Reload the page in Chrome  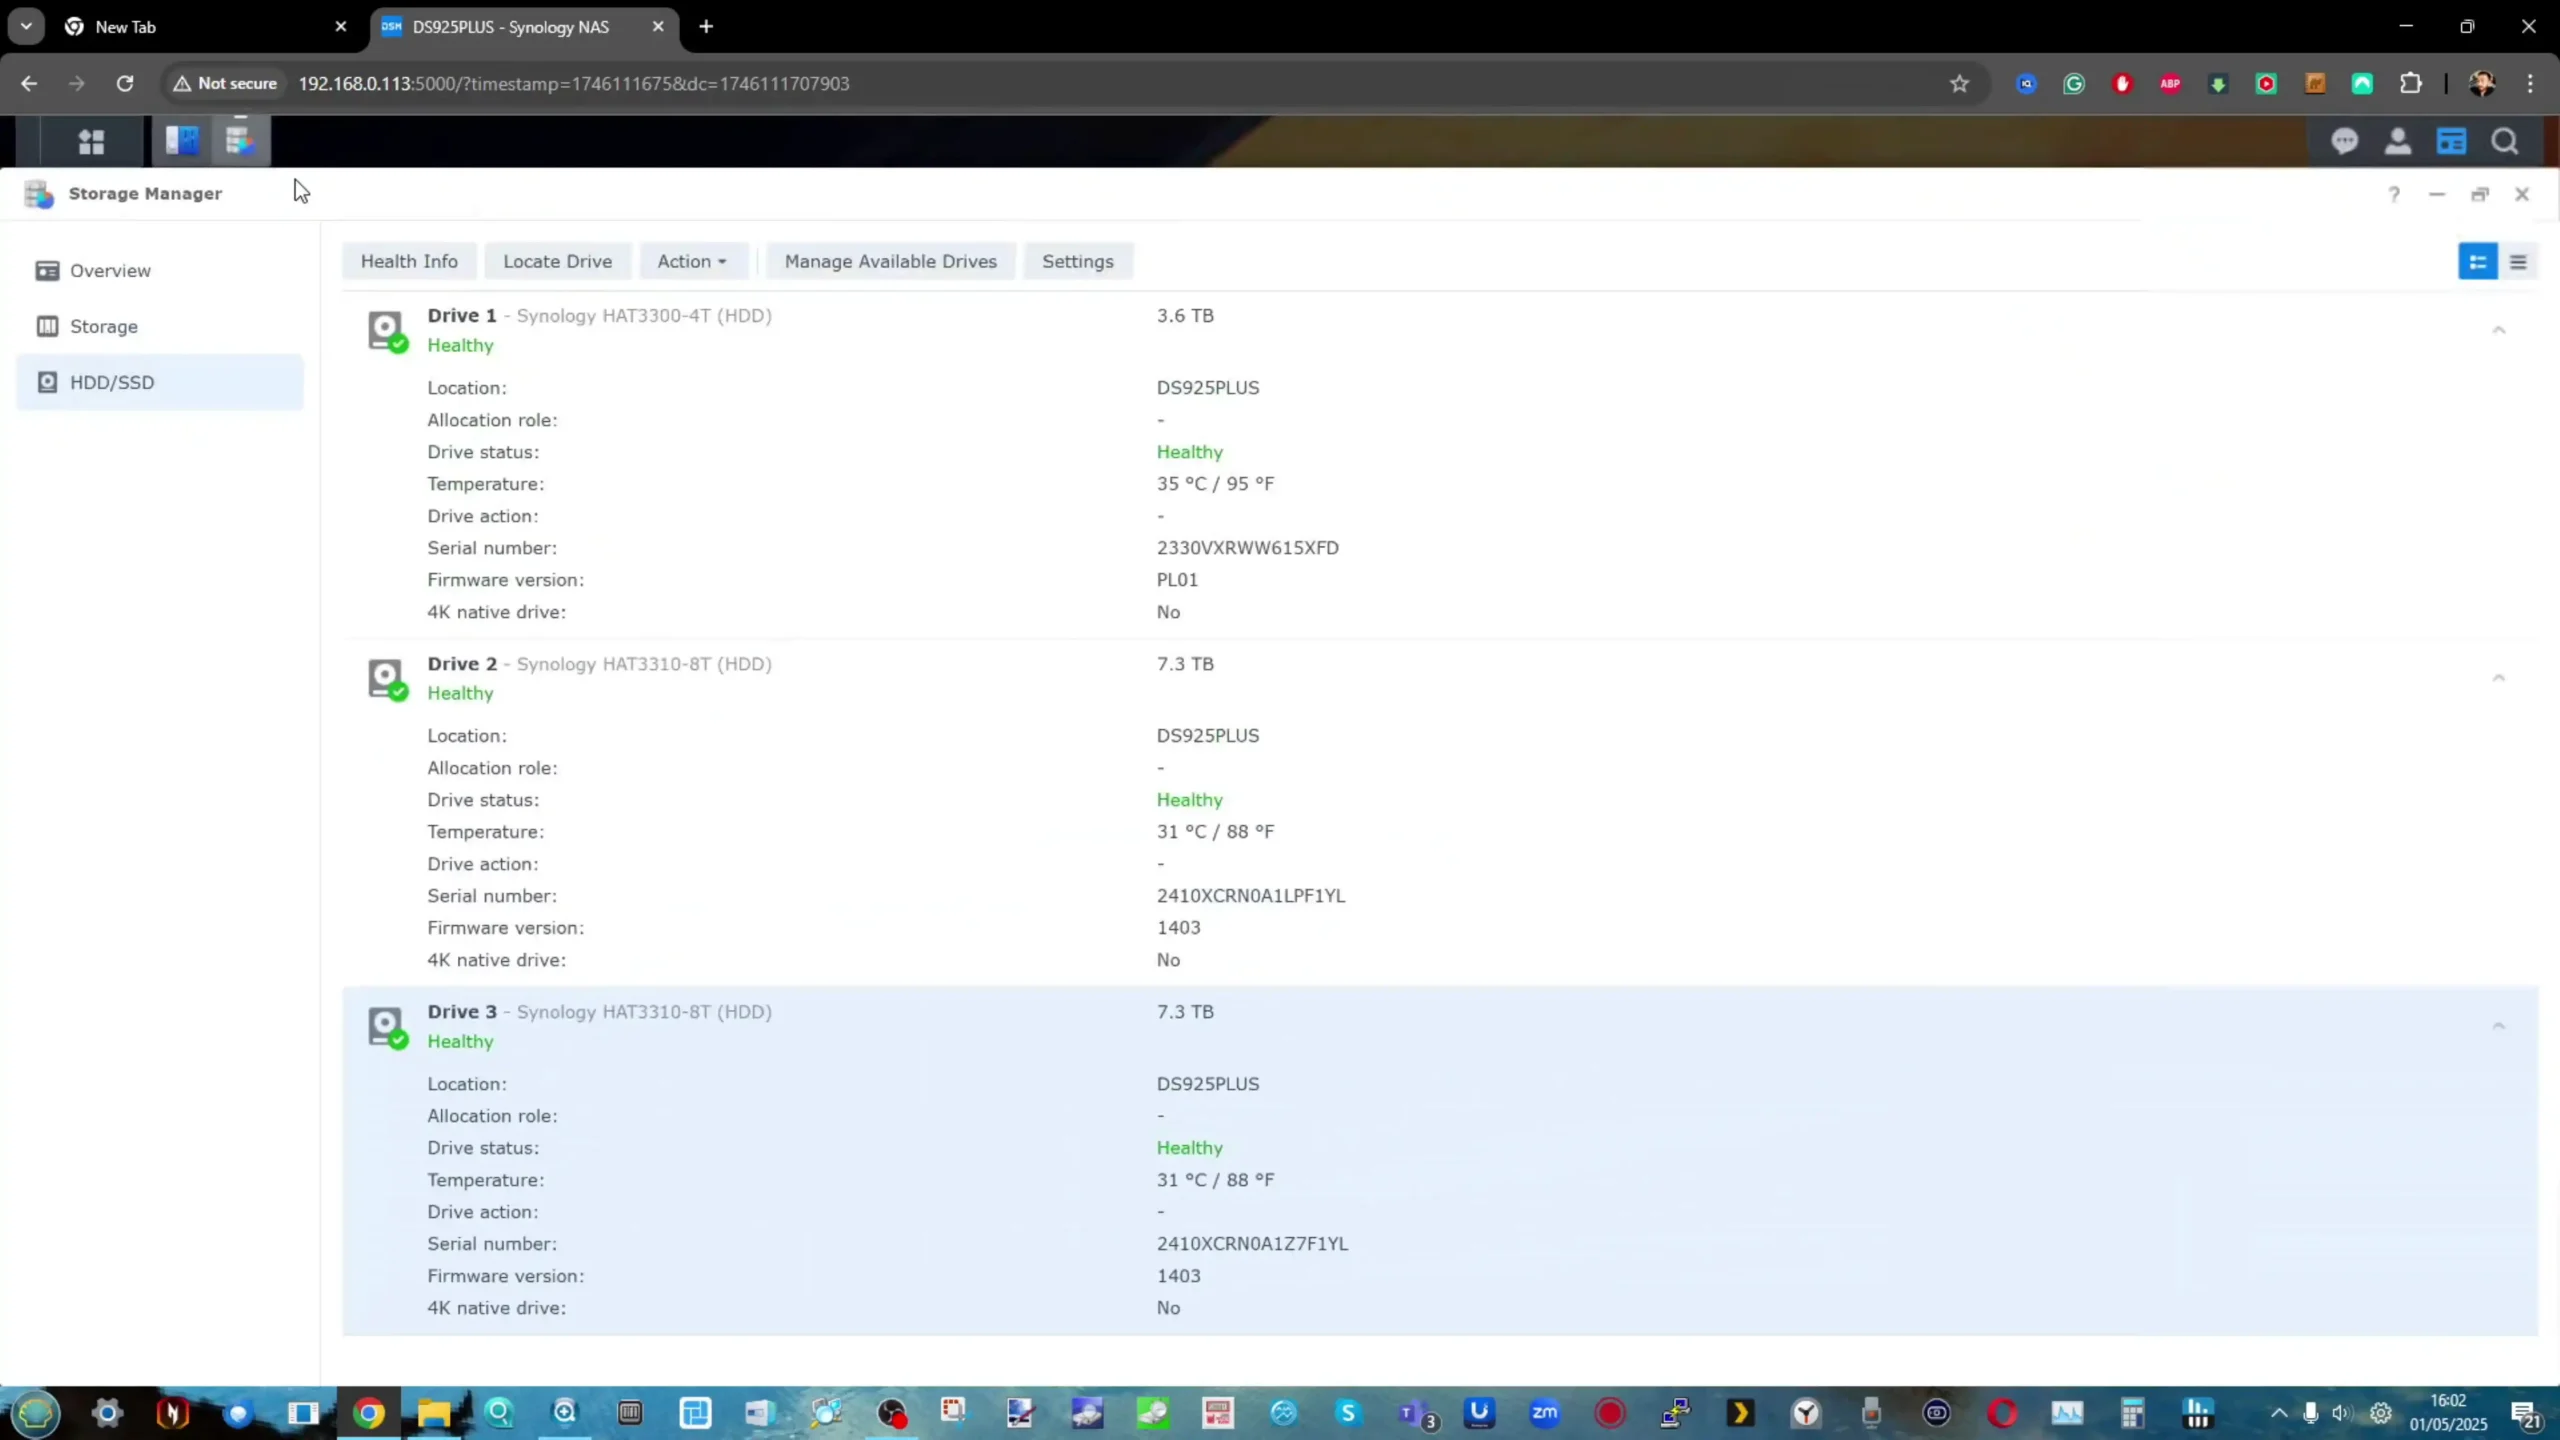(x=125, y=84)
